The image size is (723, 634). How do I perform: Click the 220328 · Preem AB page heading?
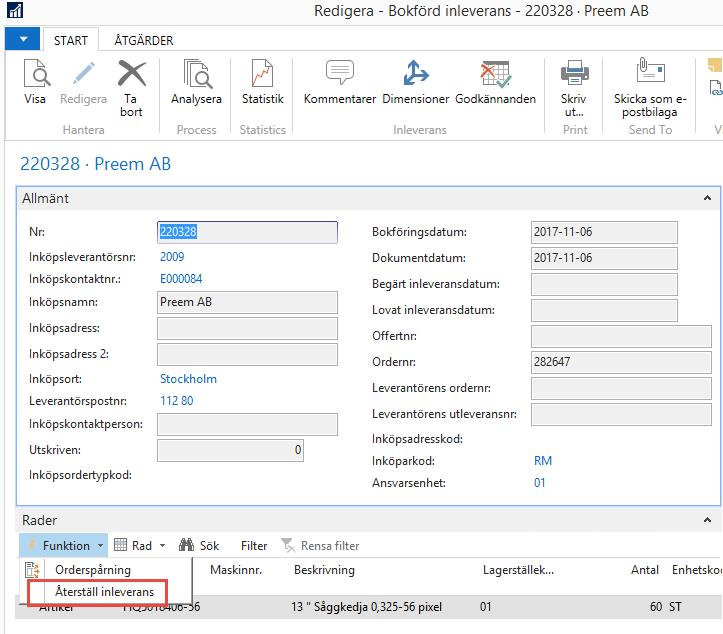(x=95, y=164)
